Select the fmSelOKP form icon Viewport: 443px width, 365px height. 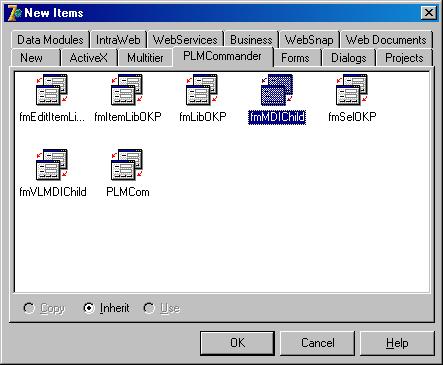click(352, 89)
